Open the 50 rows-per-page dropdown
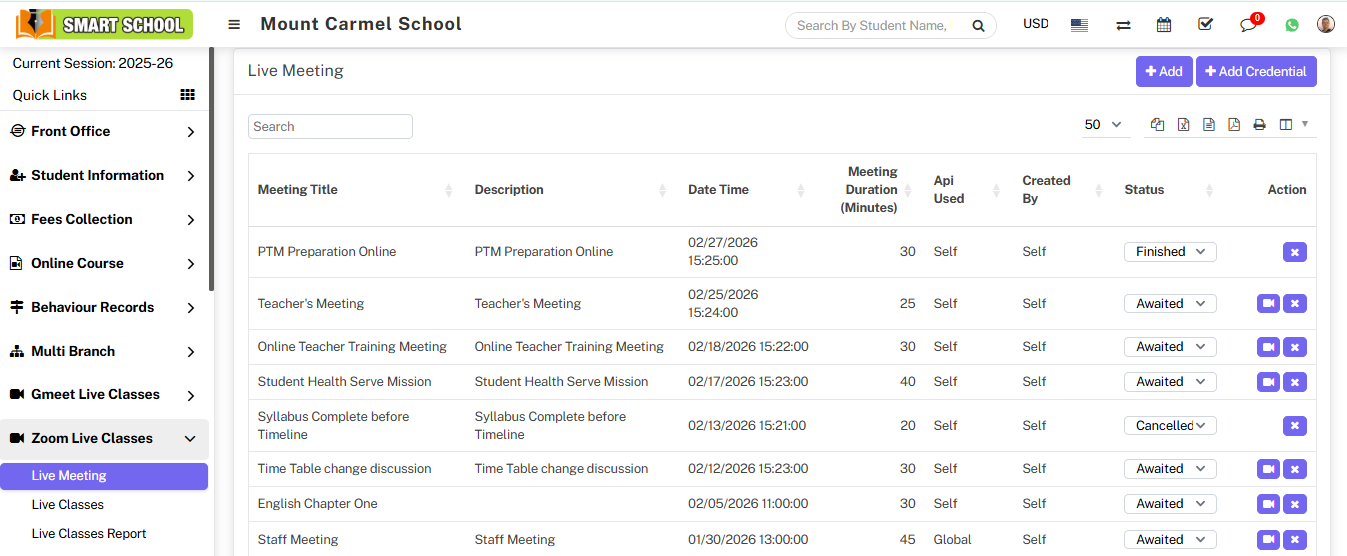 tap(1103, 125)
